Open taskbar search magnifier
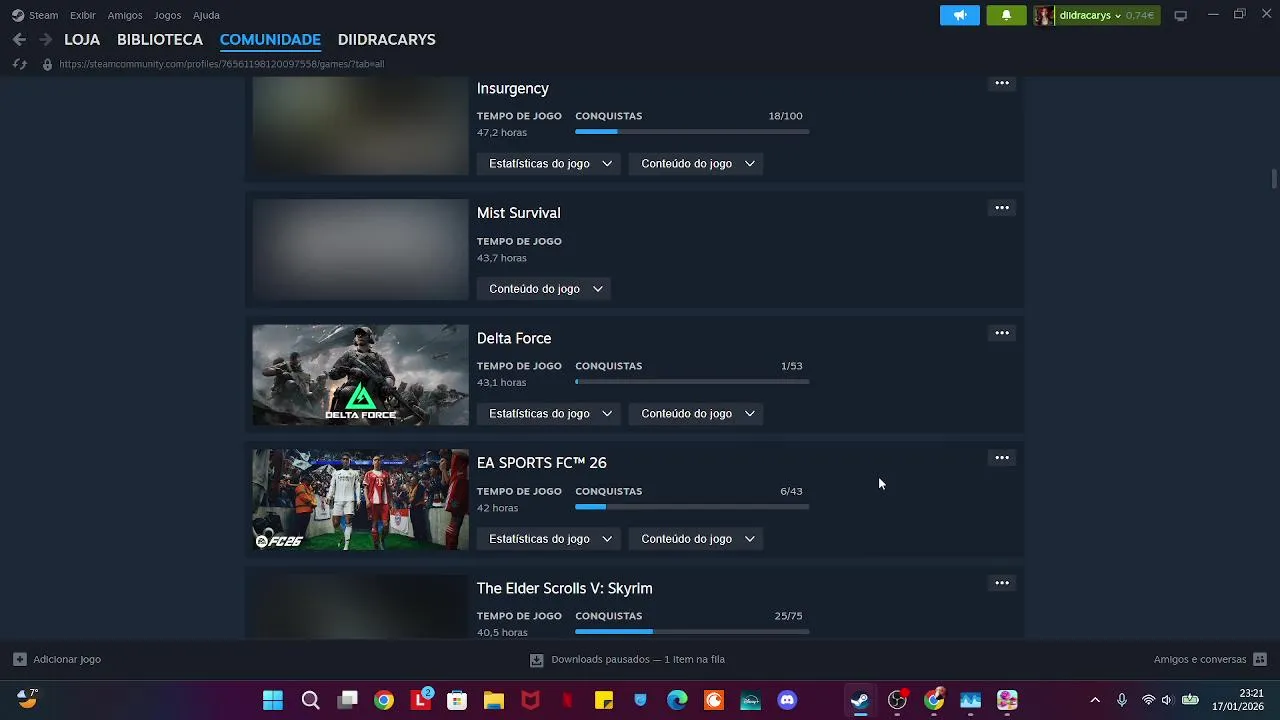This screenshot has height=720, width=1280. [x=310, y=700]
